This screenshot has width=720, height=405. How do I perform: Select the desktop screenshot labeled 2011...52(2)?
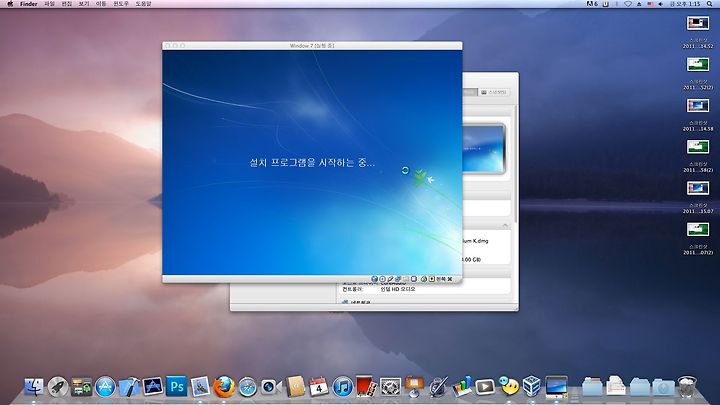click(x=698, y=64)
